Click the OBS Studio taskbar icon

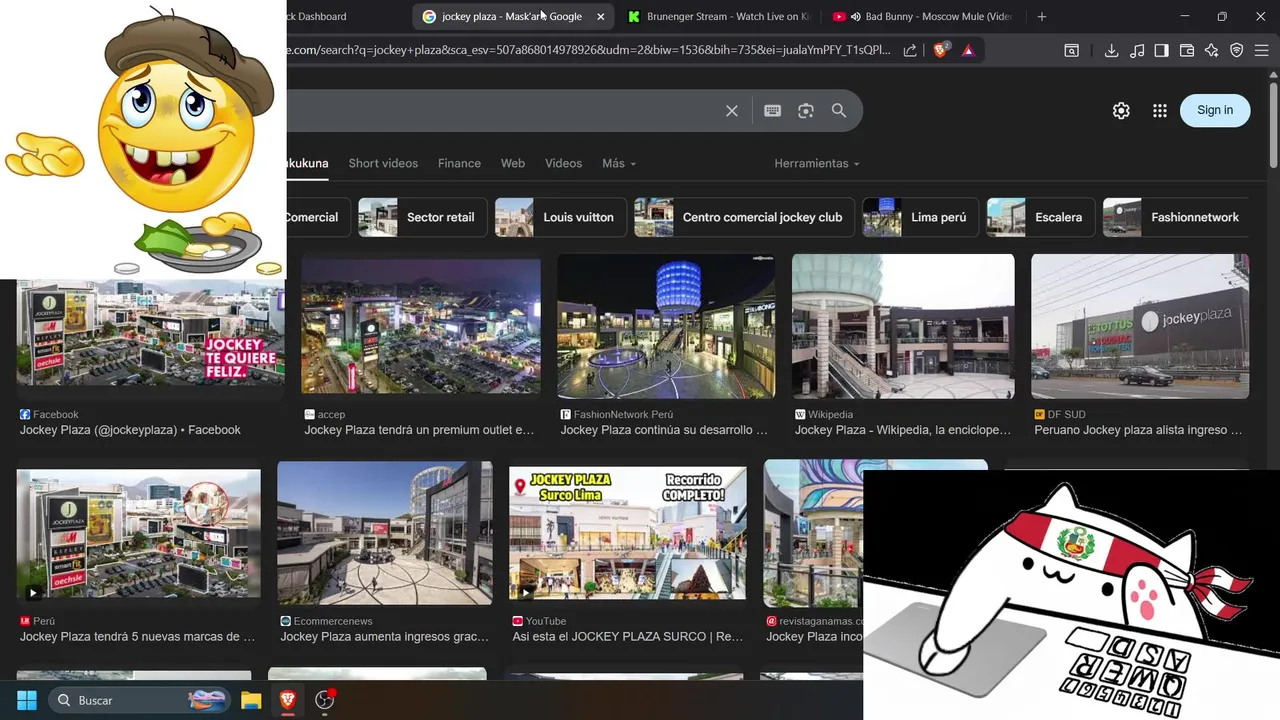point(325,700)
